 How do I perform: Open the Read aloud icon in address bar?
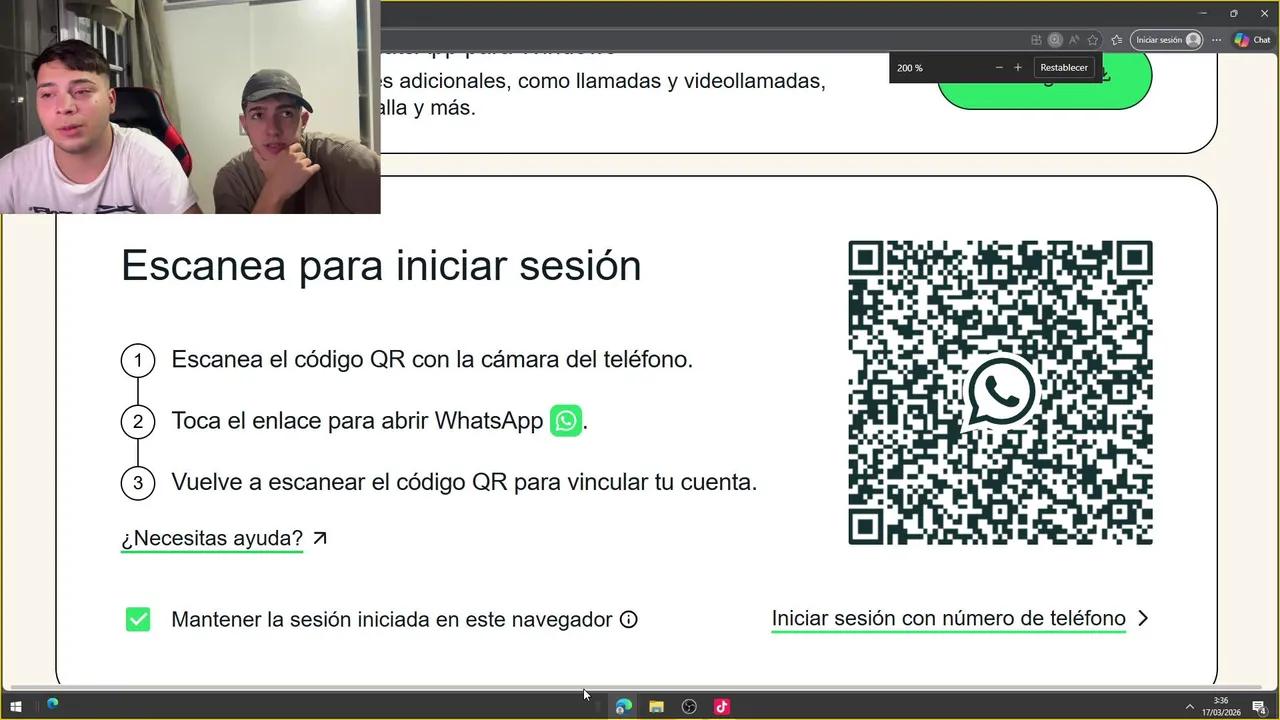[x=1074, y=40]
